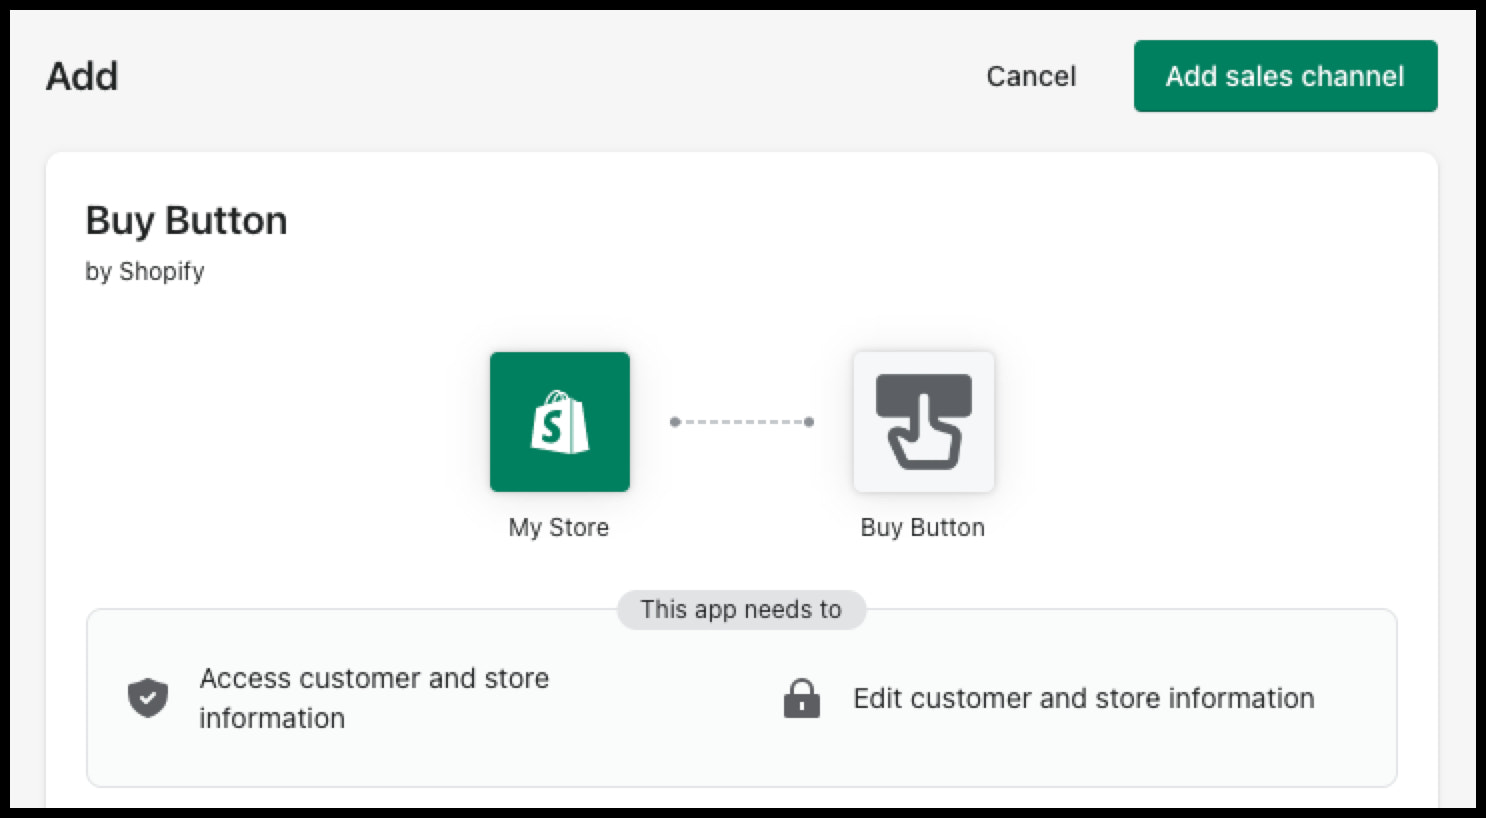Click the 'by Shopify' developer text

pos(145,271)
